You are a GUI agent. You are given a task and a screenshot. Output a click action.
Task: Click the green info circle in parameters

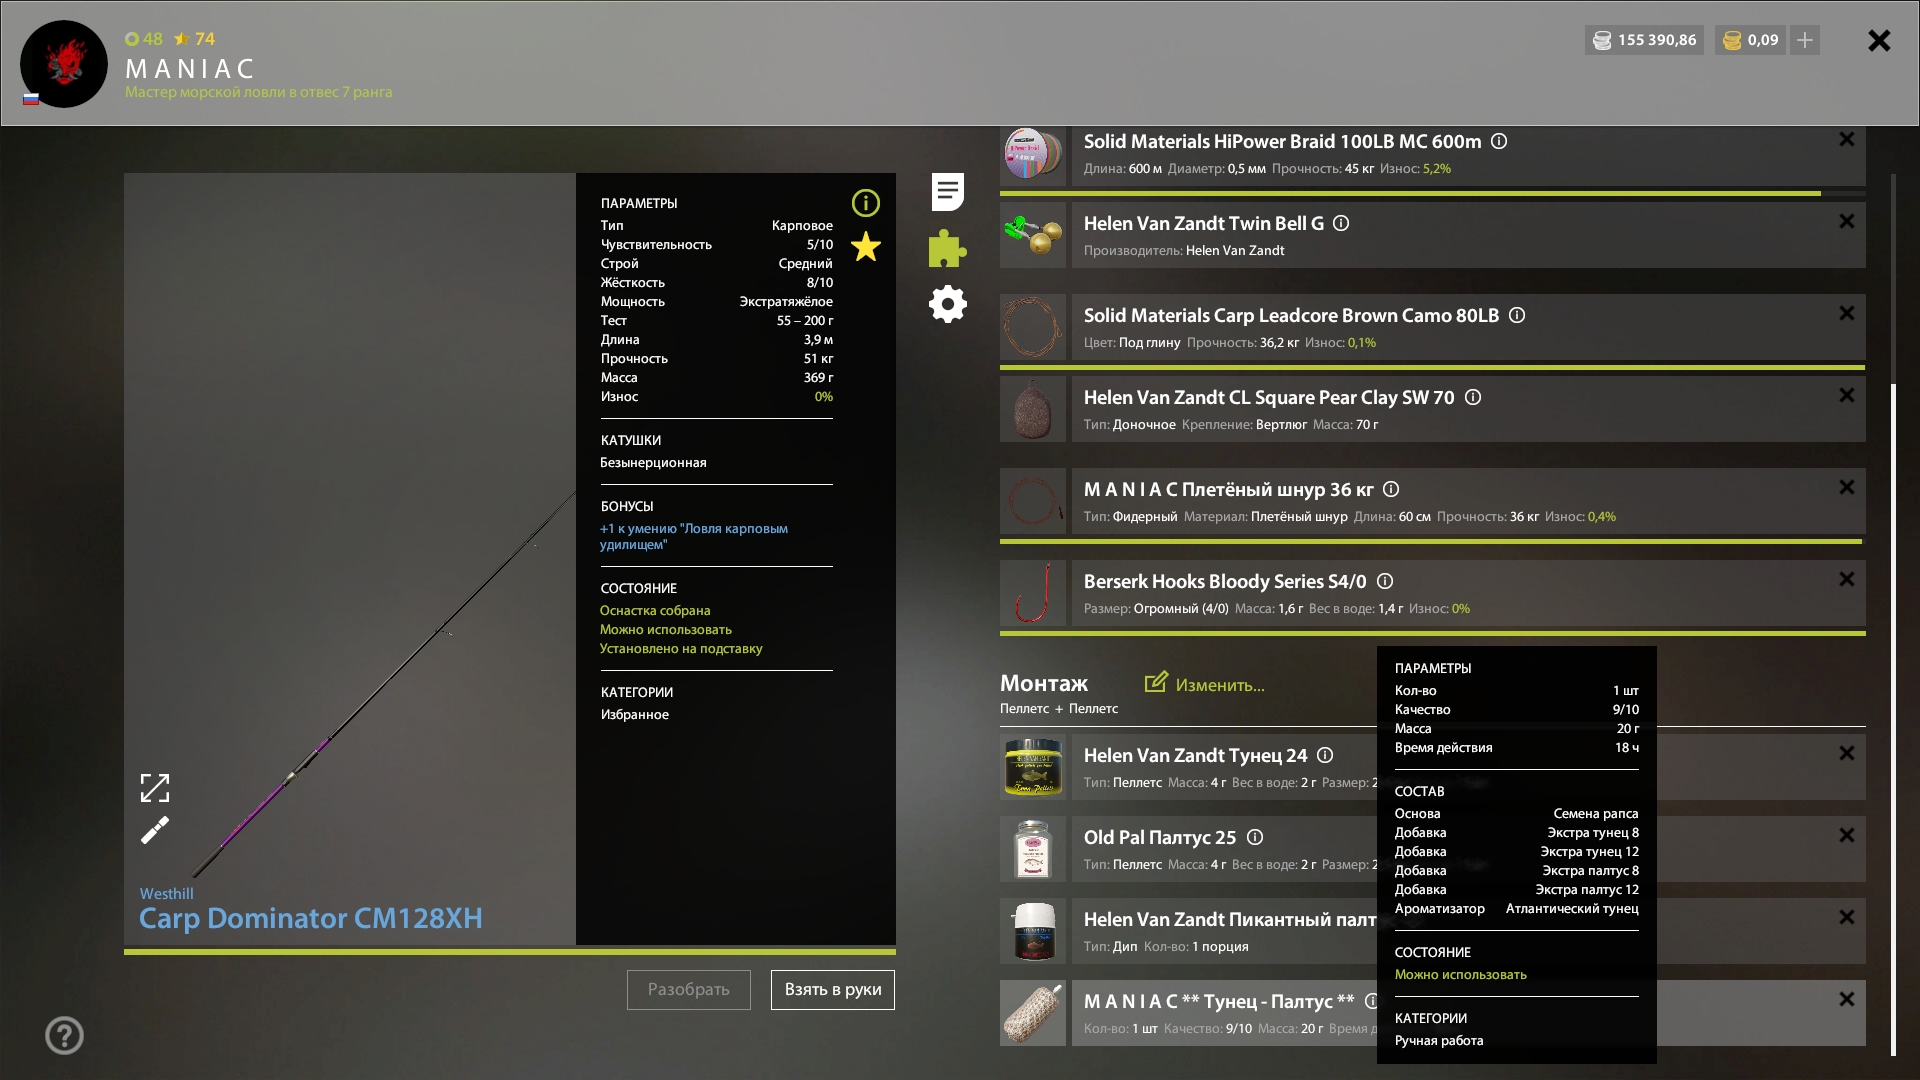point(866,203)
